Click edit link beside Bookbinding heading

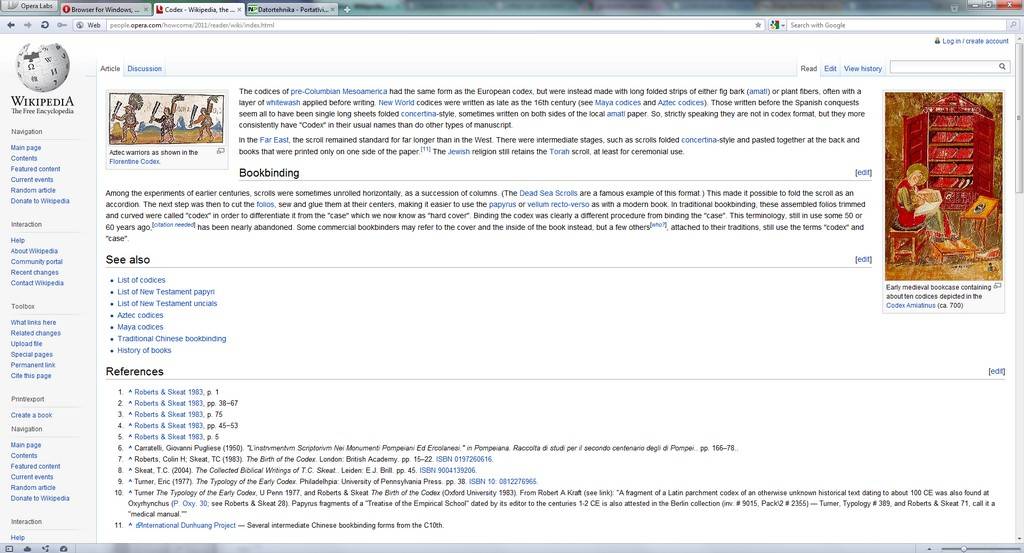[863, 173]
